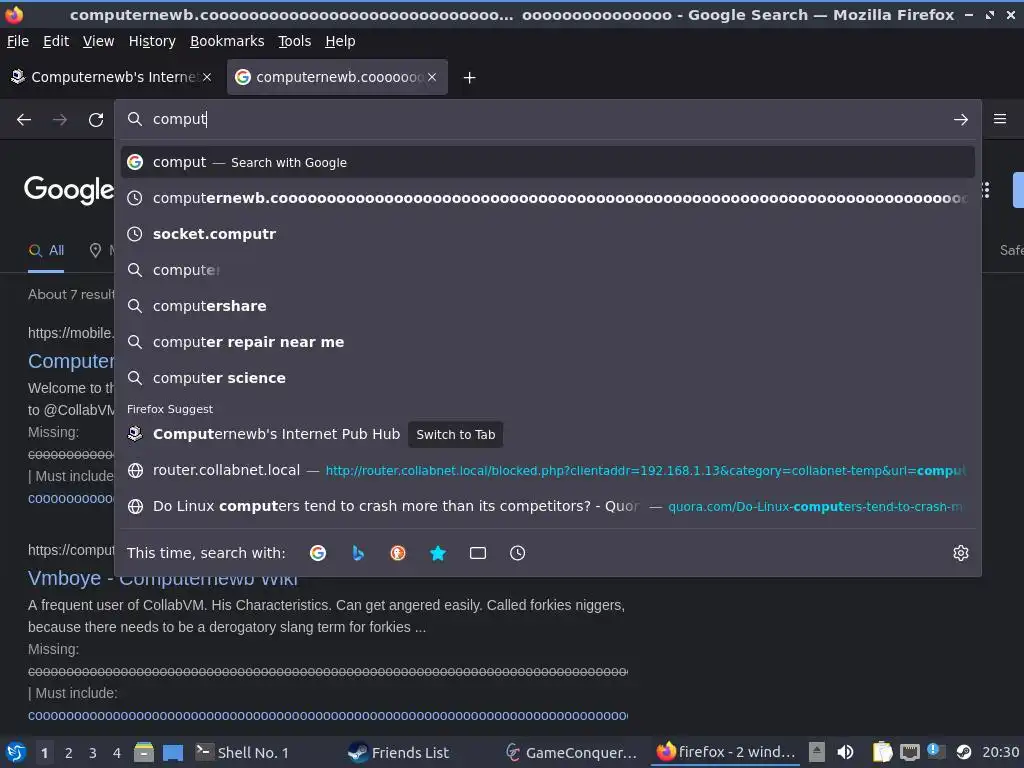Open the clipboard tray icon
1024x768 pixels.
[x=882, y=752]
